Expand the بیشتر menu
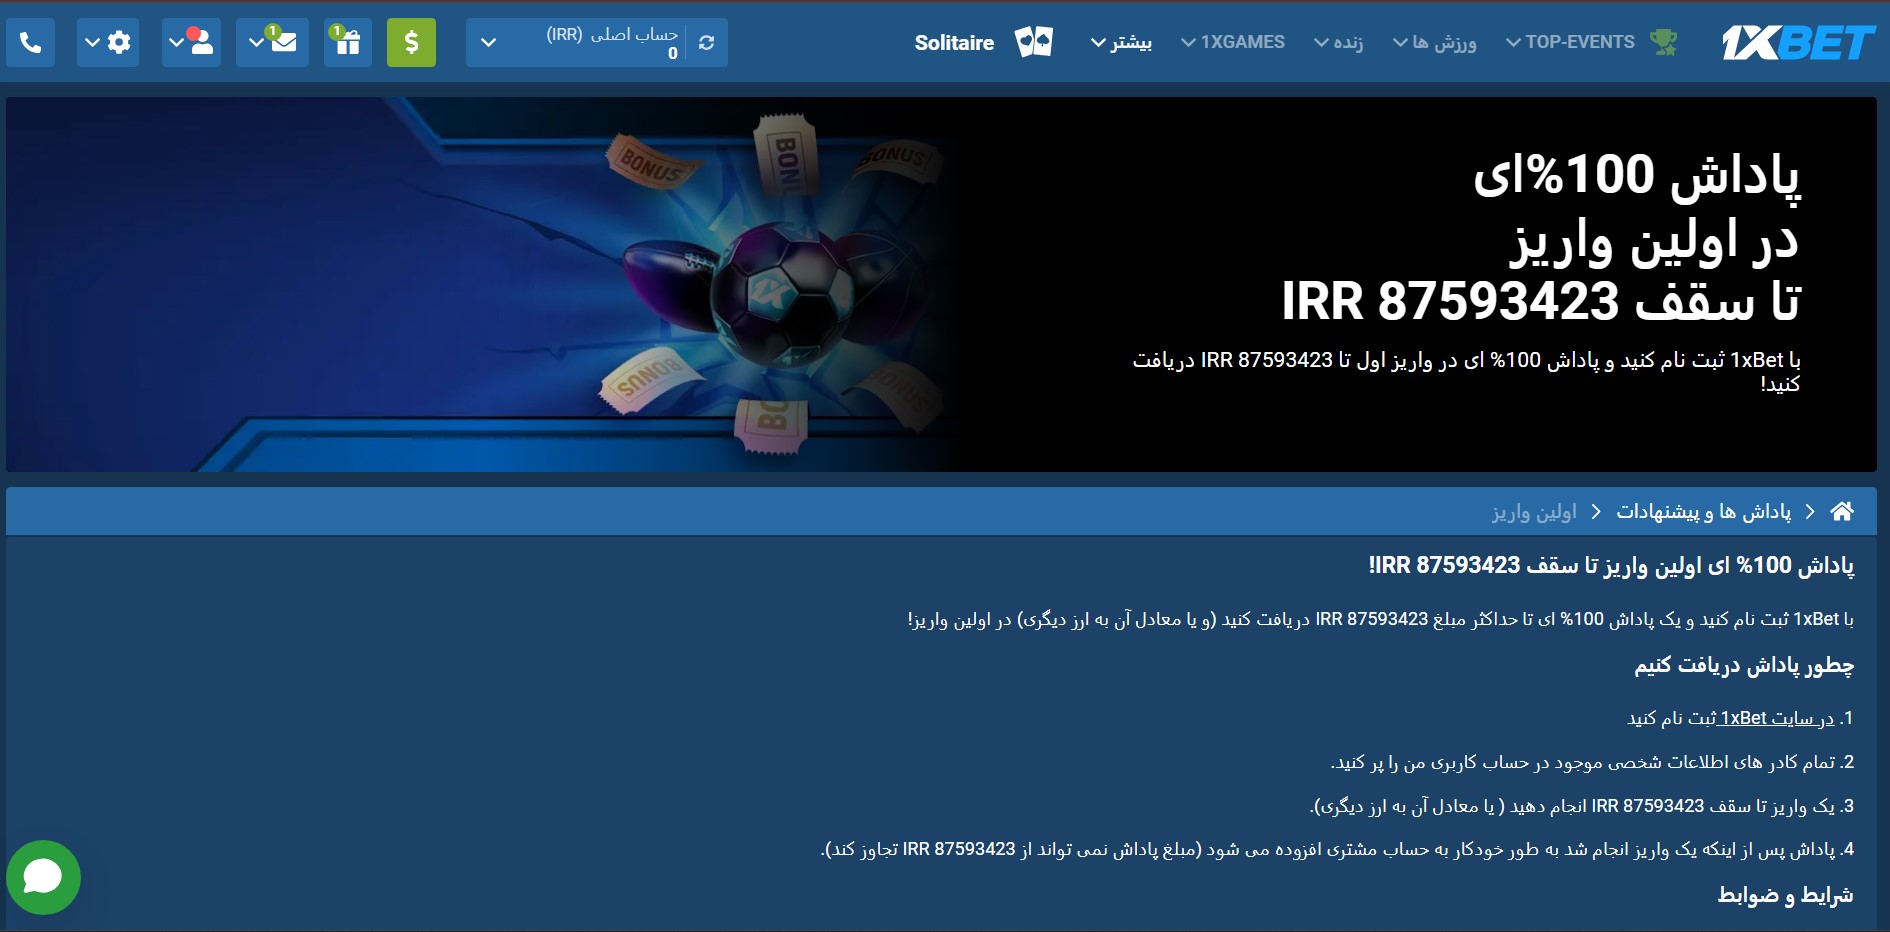This screenshot has width=1890, height=932. pos(1121,42)
